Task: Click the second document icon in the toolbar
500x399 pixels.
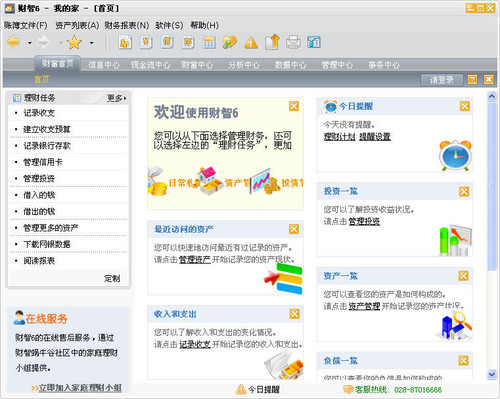Action: (146, 42)
